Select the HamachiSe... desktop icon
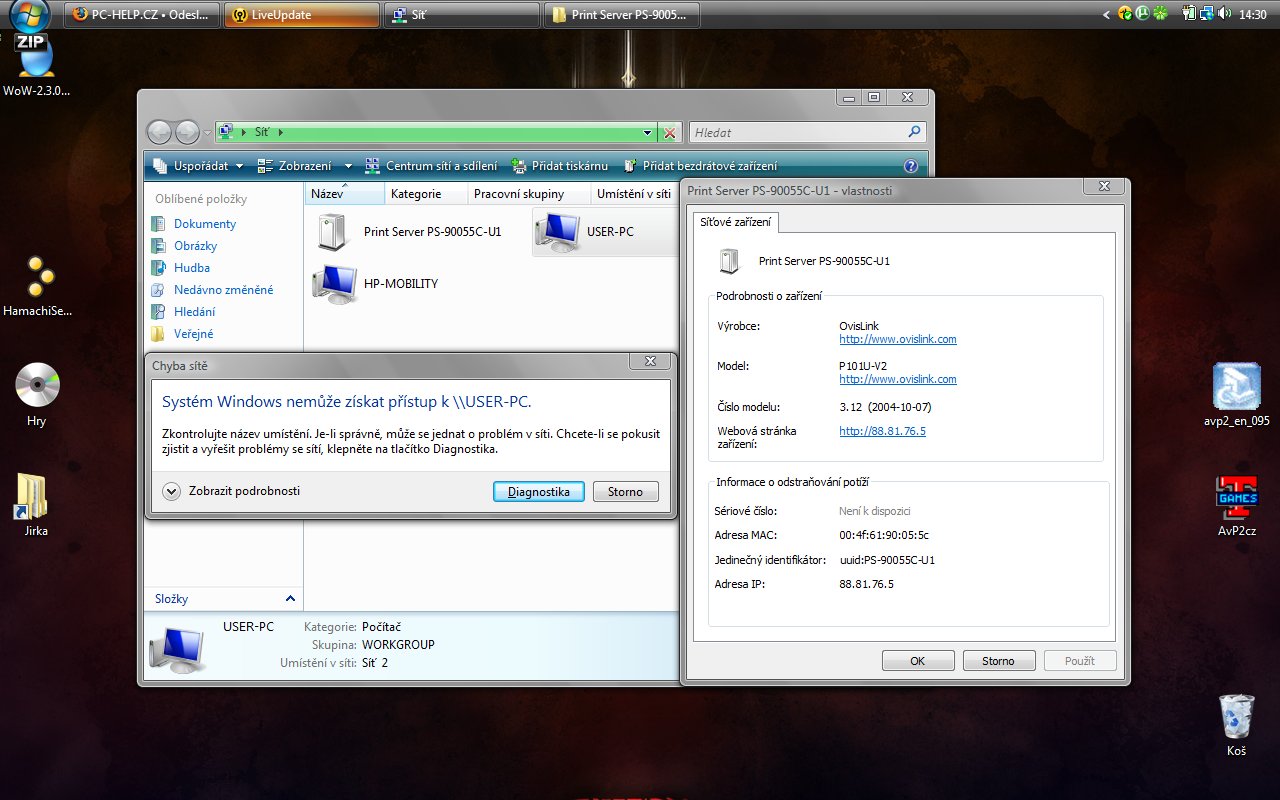This screenshot has height=800, width=1280. coord(37,285)
